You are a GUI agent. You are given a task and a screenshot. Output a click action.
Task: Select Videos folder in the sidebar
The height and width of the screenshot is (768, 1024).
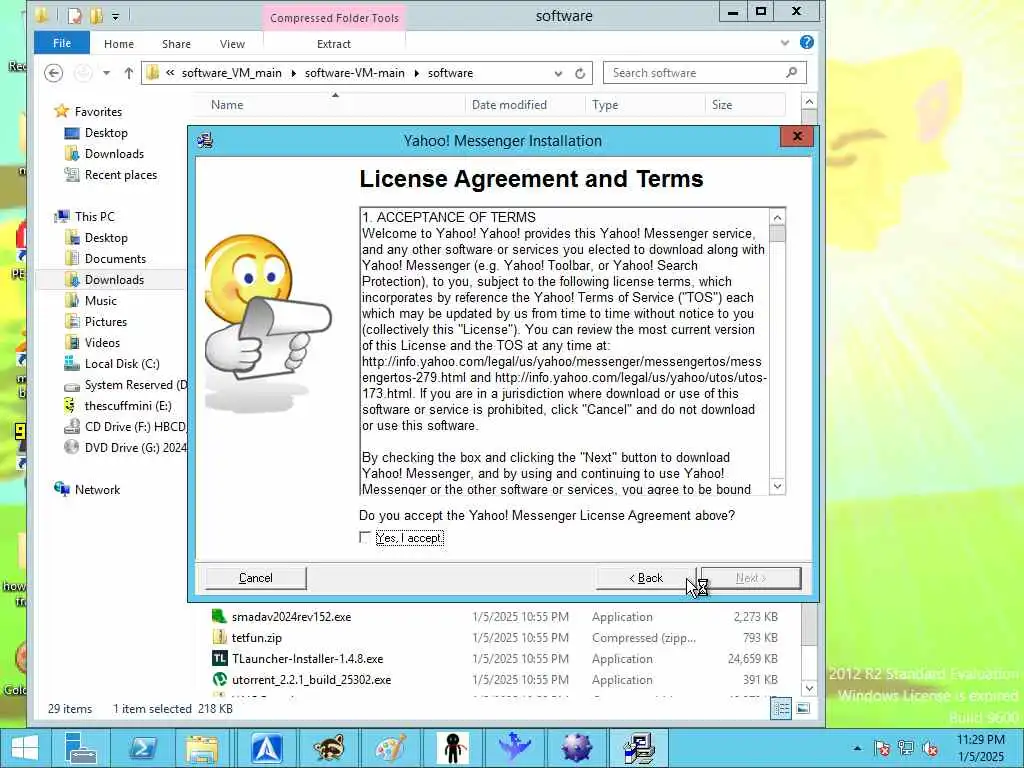[x=102, y=343]
